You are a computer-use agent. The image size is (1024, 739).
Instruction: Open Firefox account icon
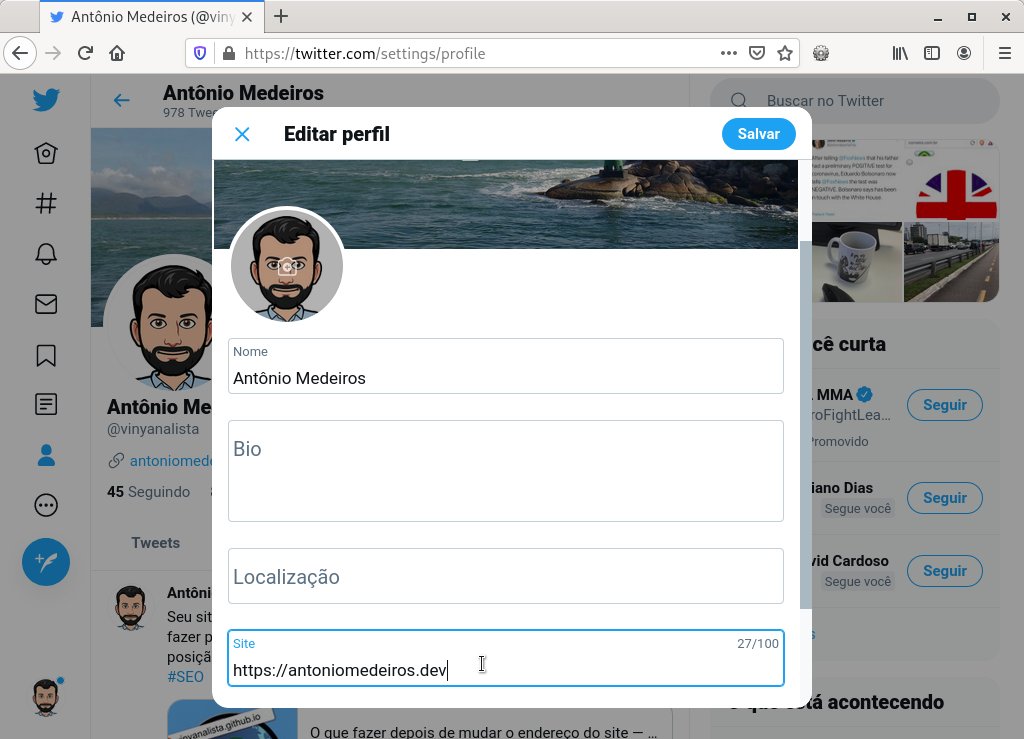(x=964, y=54)
